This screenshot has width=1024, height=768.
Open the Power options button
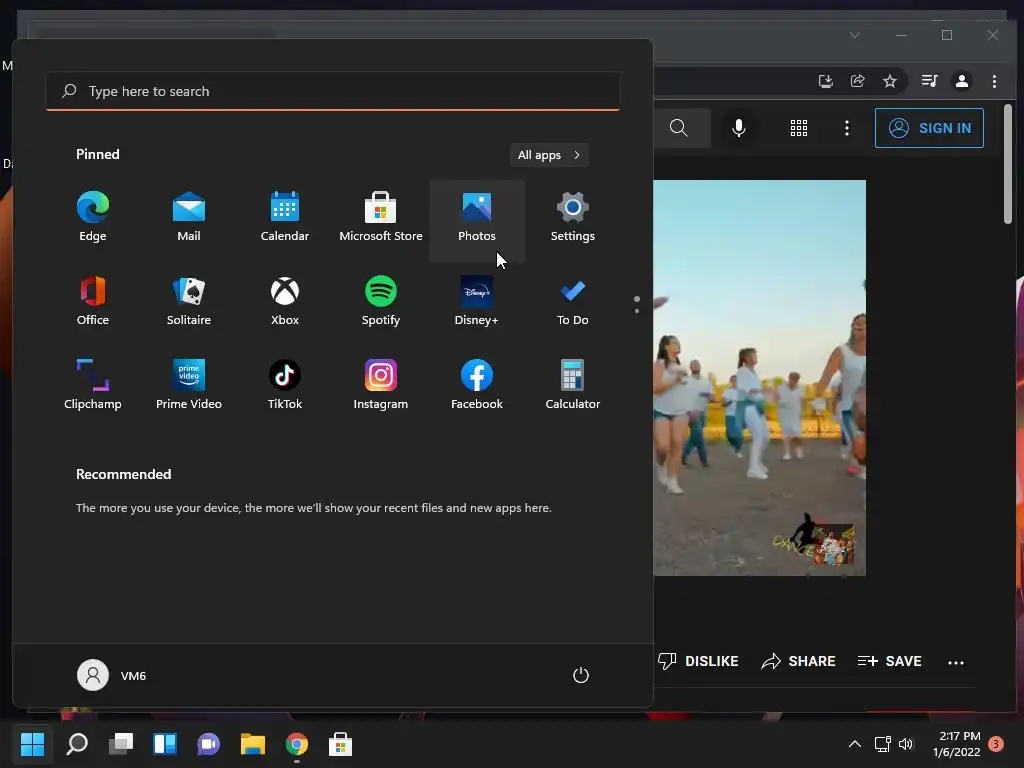pyautogui.click(x=581, y=675)
